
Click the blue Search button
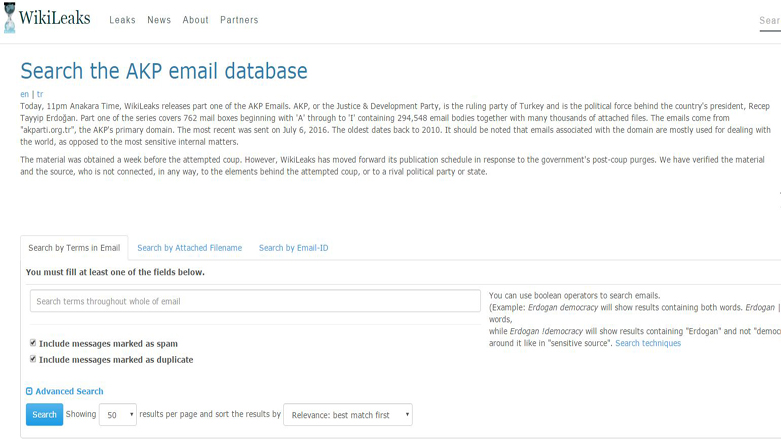coord(44,415)
